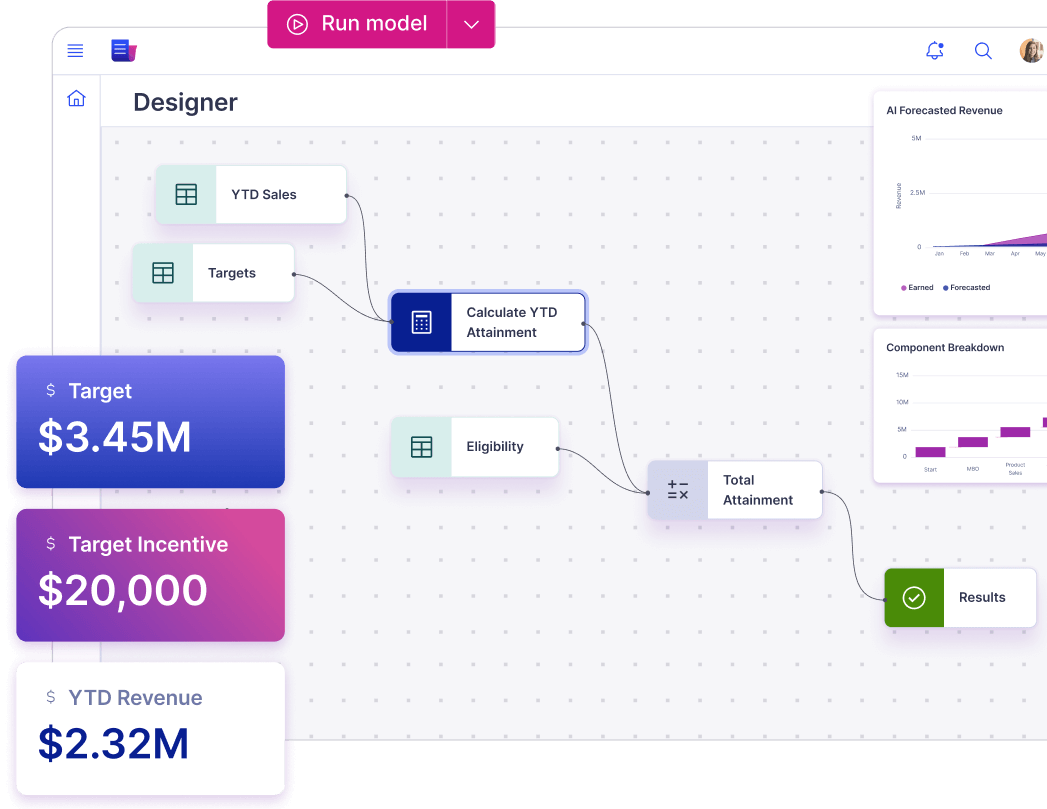Viewport: 1047px width, 809px height.
Task: Go to Home in the sidebar
Action: point(76,99)
